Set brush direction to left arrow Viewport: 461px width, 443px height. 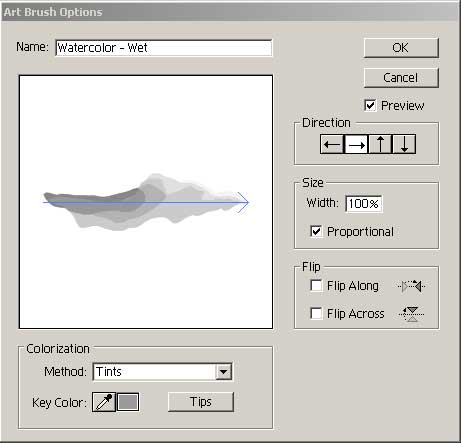tap(332, 144)
